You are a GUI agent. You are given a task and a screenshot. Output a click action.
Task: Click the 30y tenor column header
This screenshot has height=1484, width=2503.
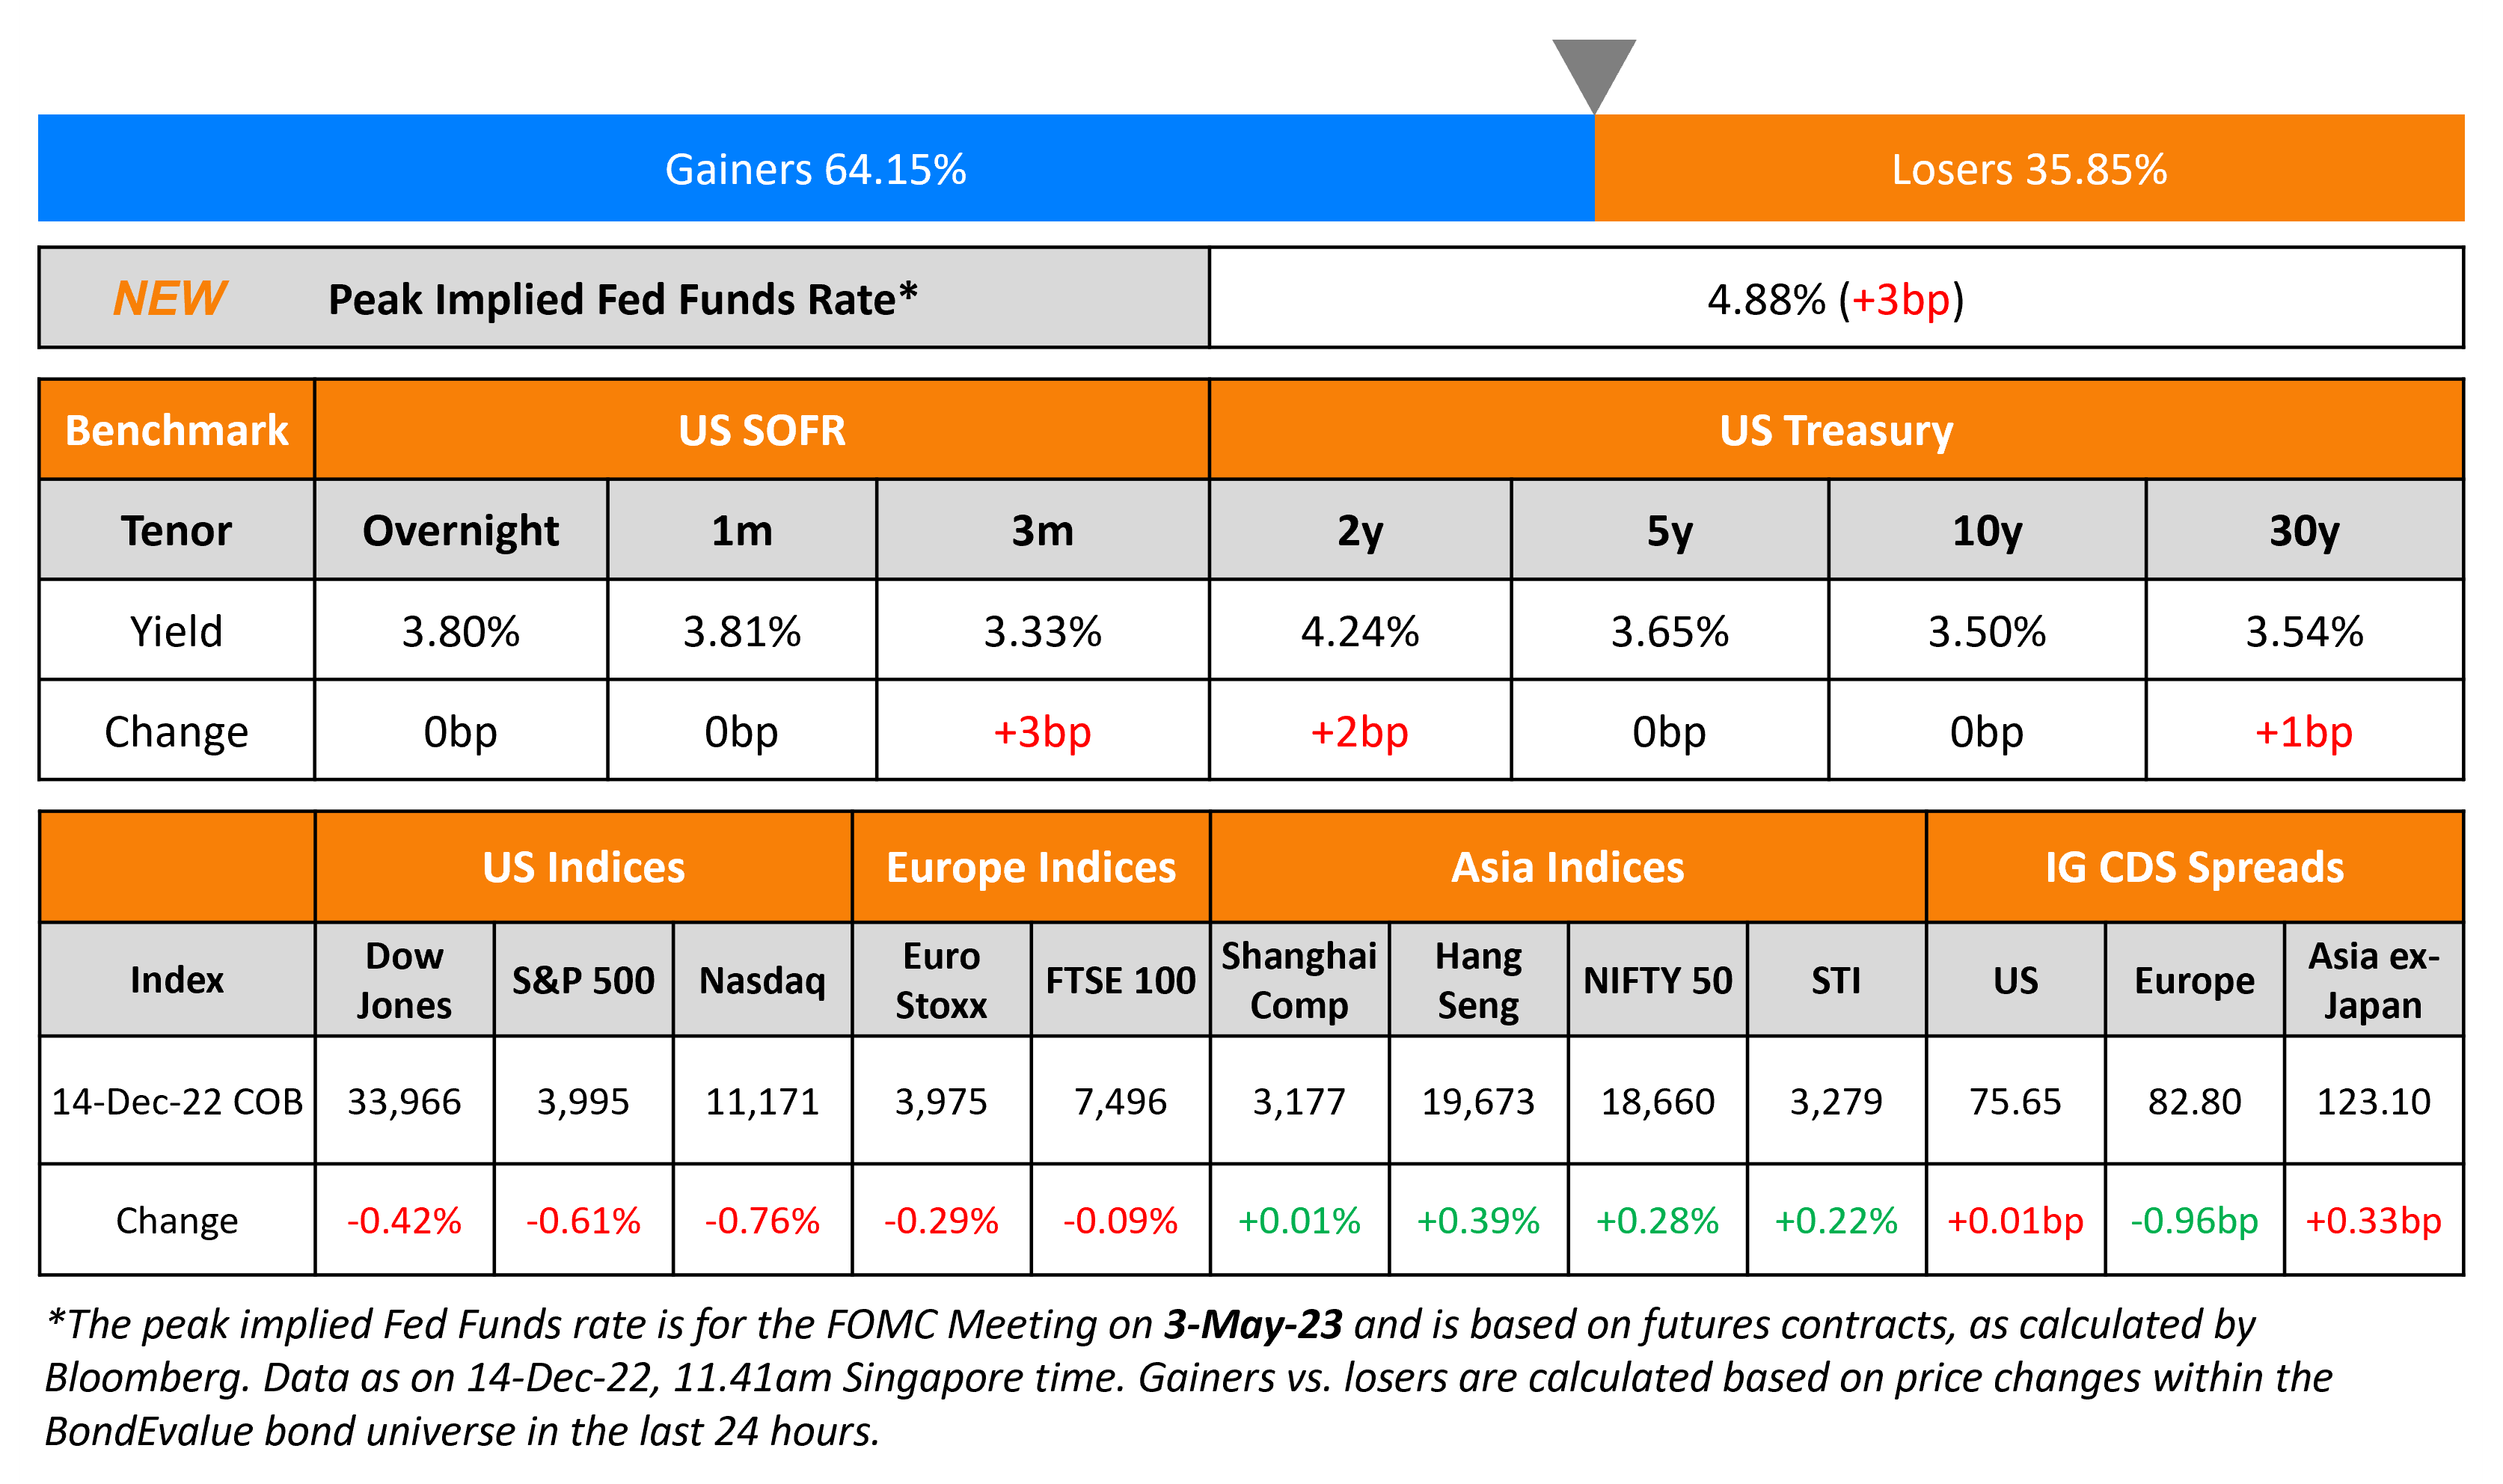click(x=2303, y=530)
